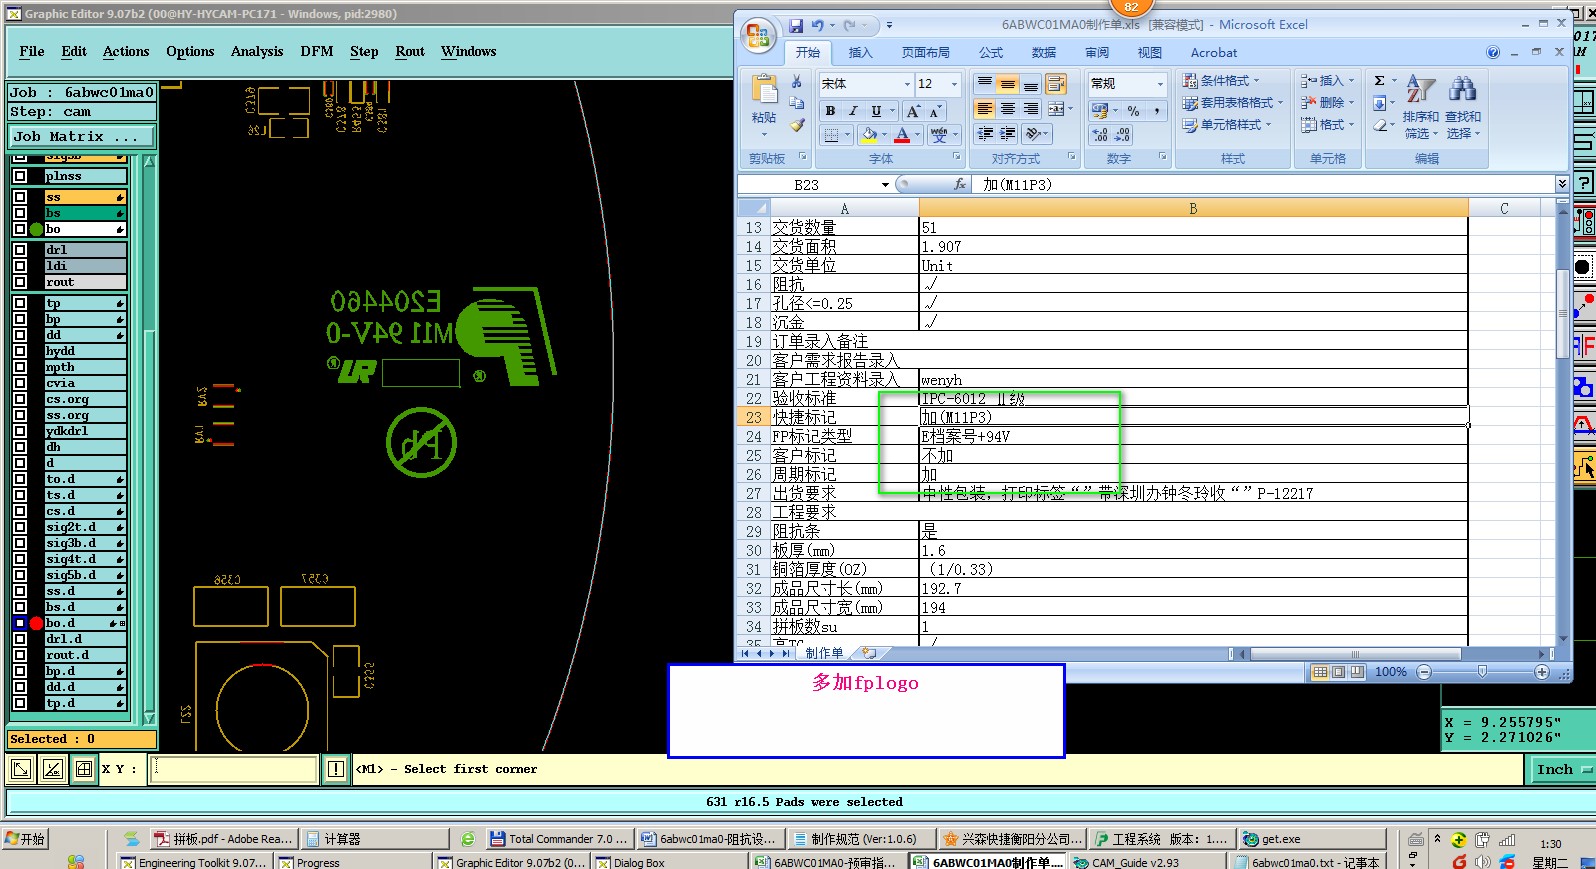Click the Wrap Text icon
This screenshot has width=1596, height=869.
click(x=1056, y=84)
